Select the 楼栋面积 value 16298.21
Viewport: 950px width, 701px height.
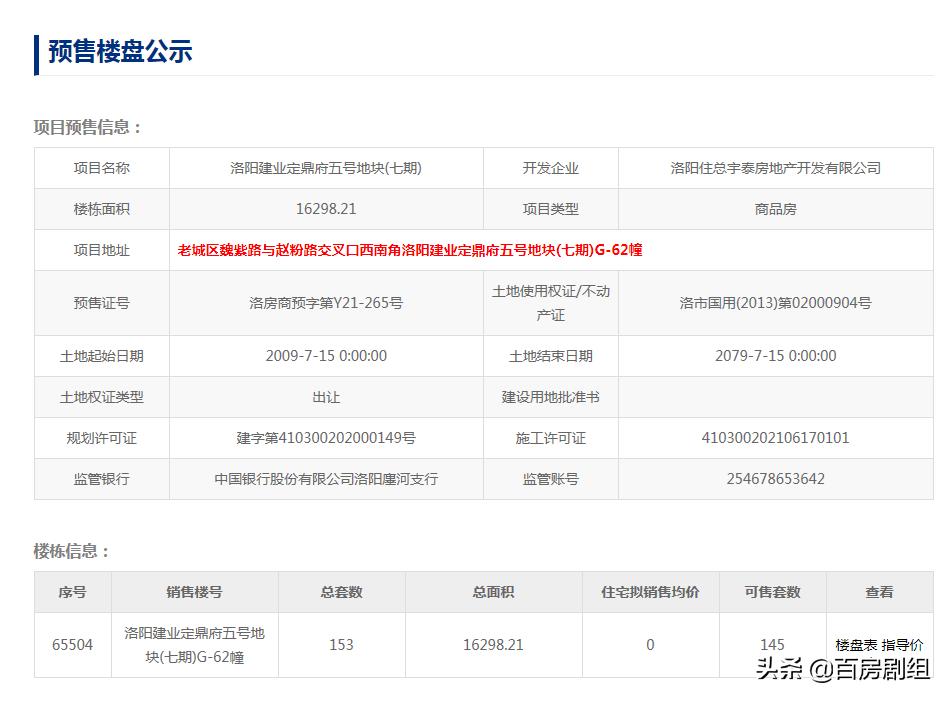tap(327, 209)
